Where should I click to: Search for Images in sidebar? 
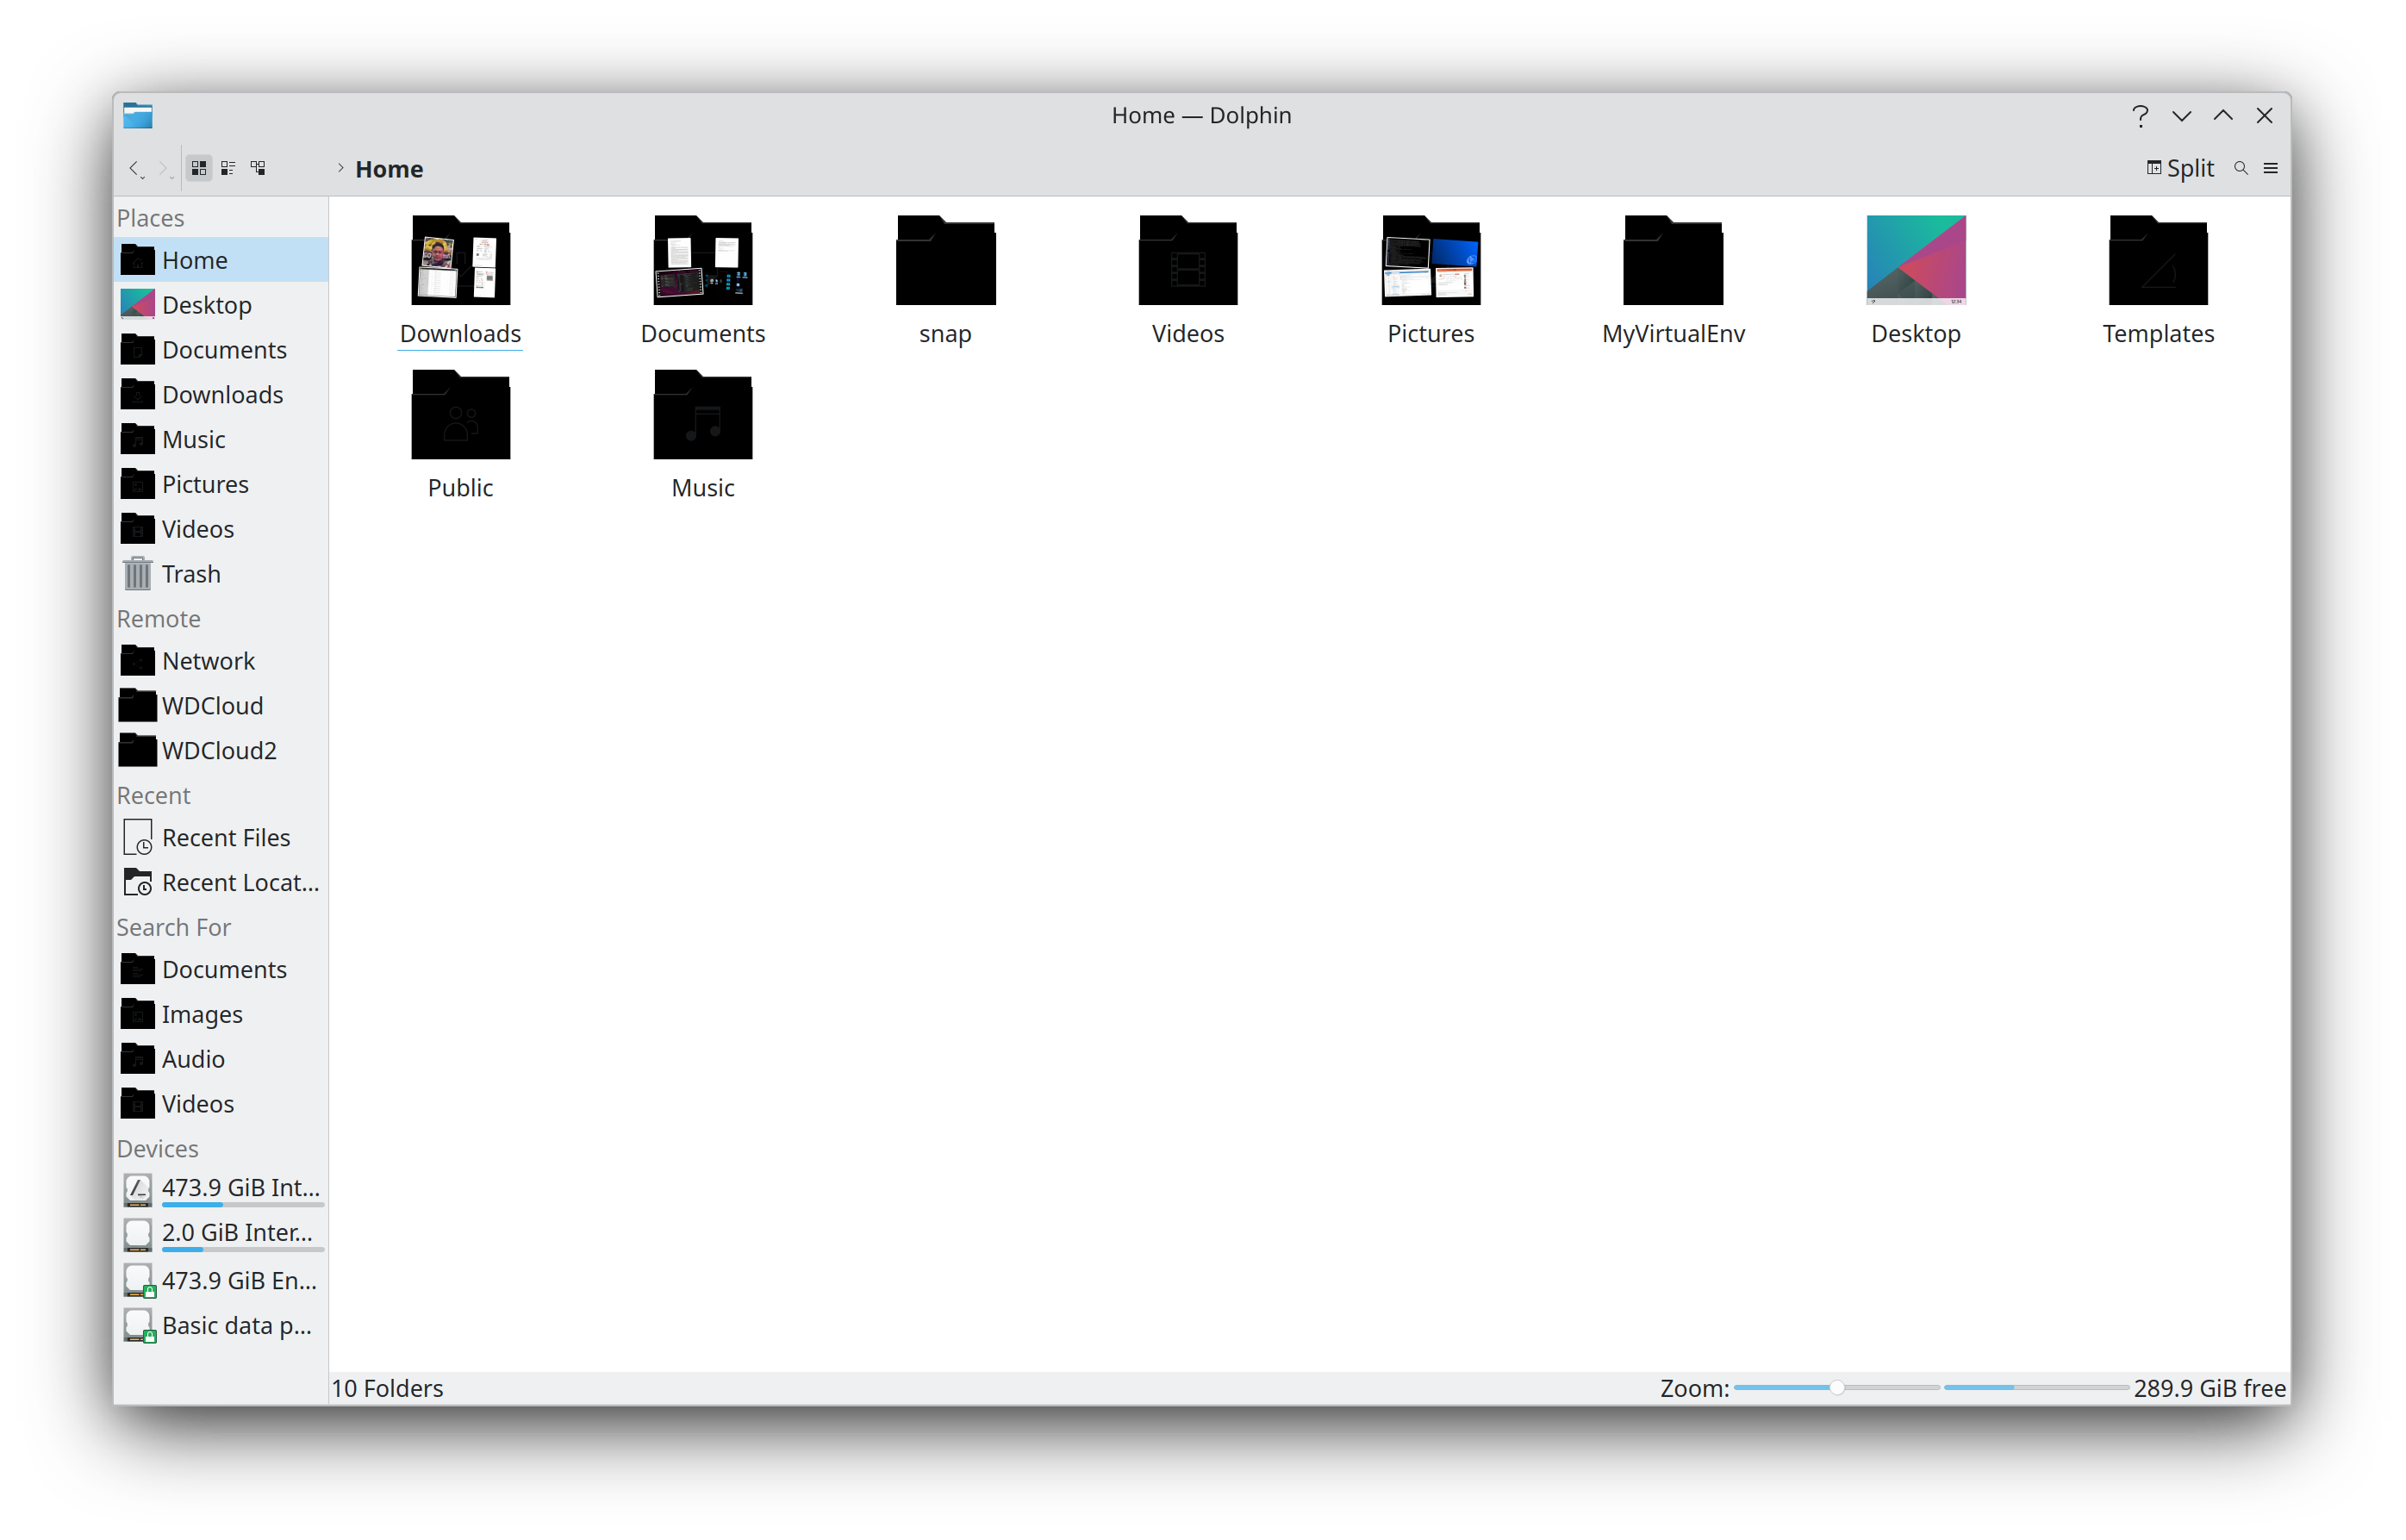(x=221, y=1015)
